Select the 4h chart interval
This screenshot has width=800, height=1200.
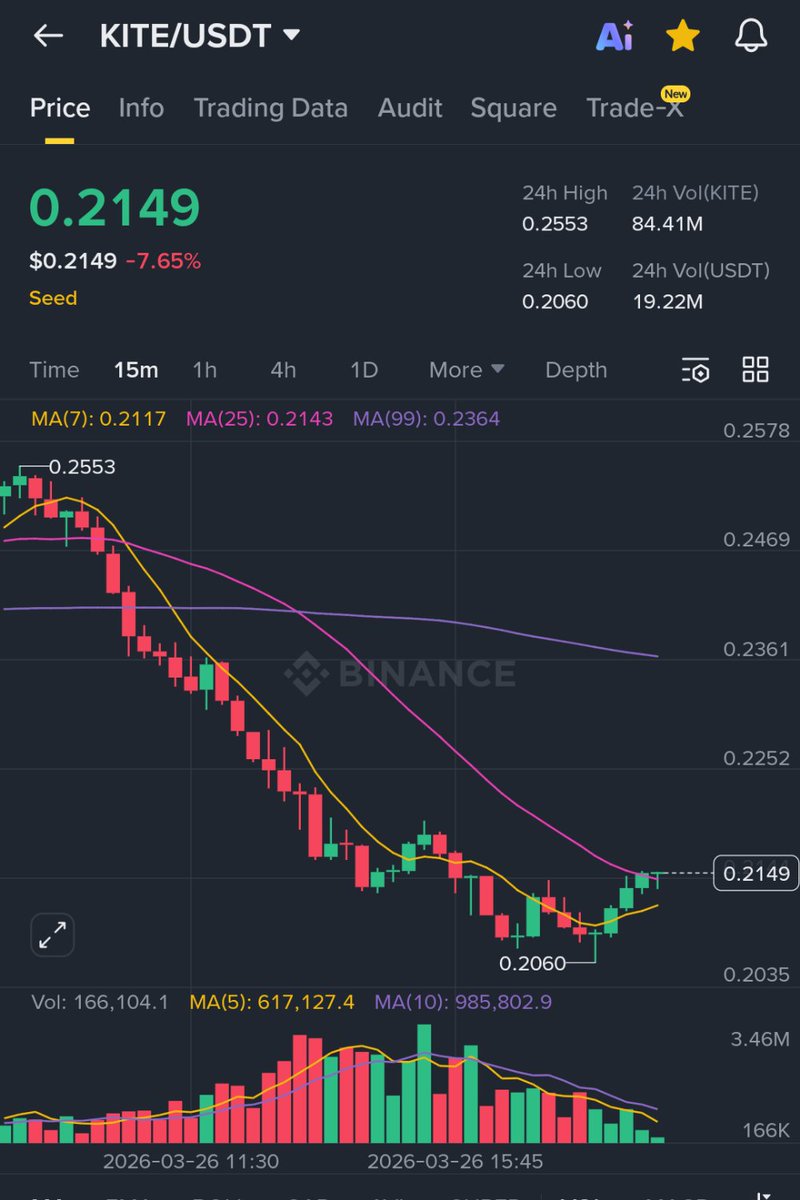pyautogui.click(x=283, y=370)
